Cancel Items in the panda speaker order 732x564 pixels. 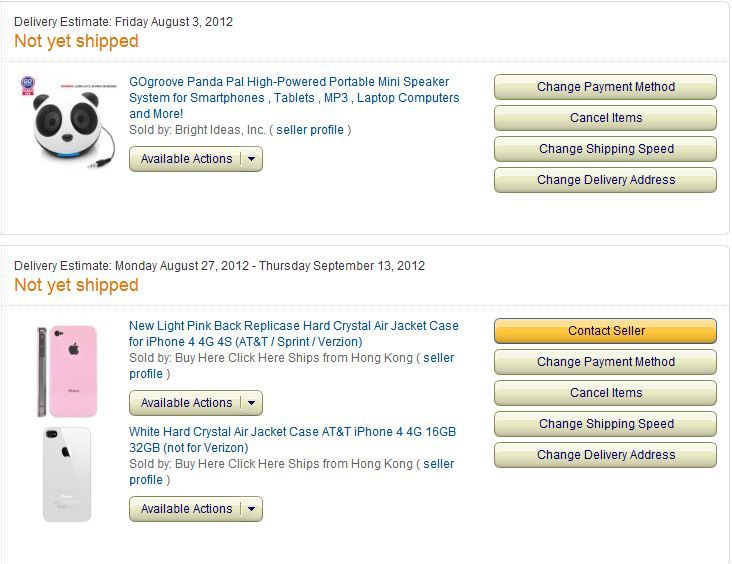point(606,118)
